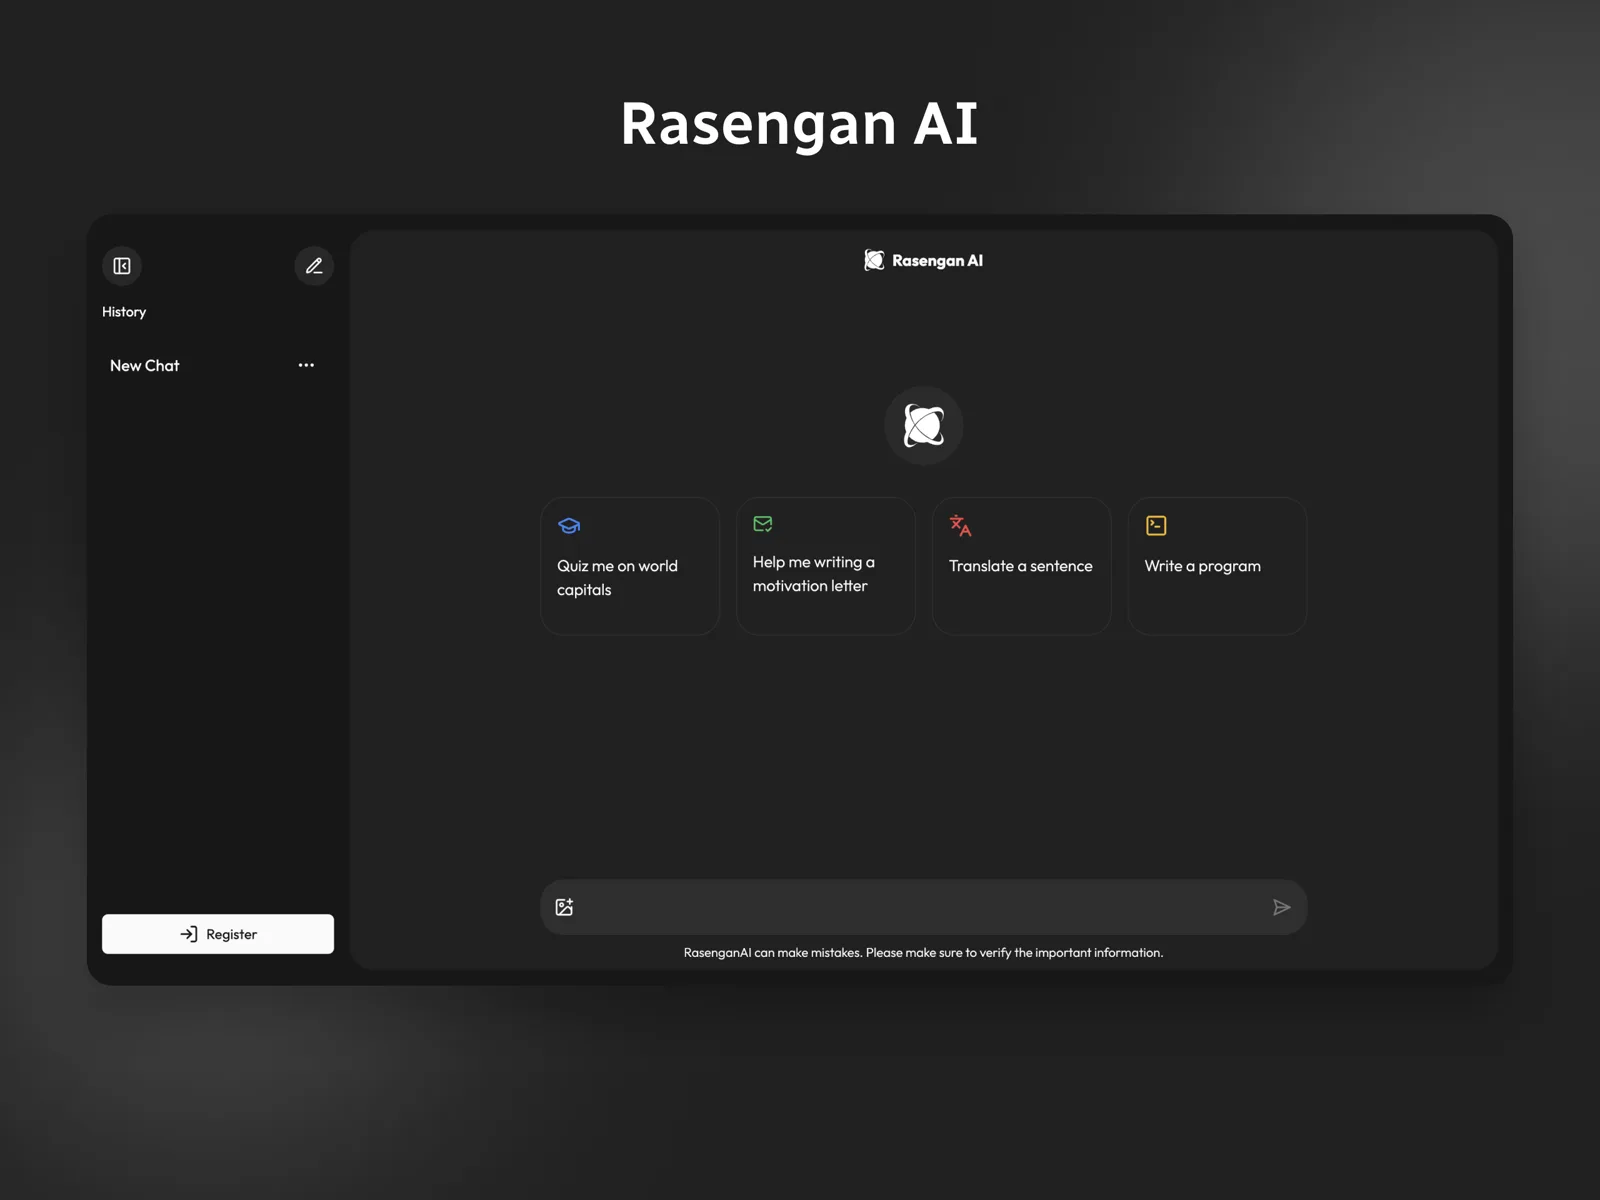Choose the Translate a sentence card
1600x1200 pixels.
[1022, 566]
